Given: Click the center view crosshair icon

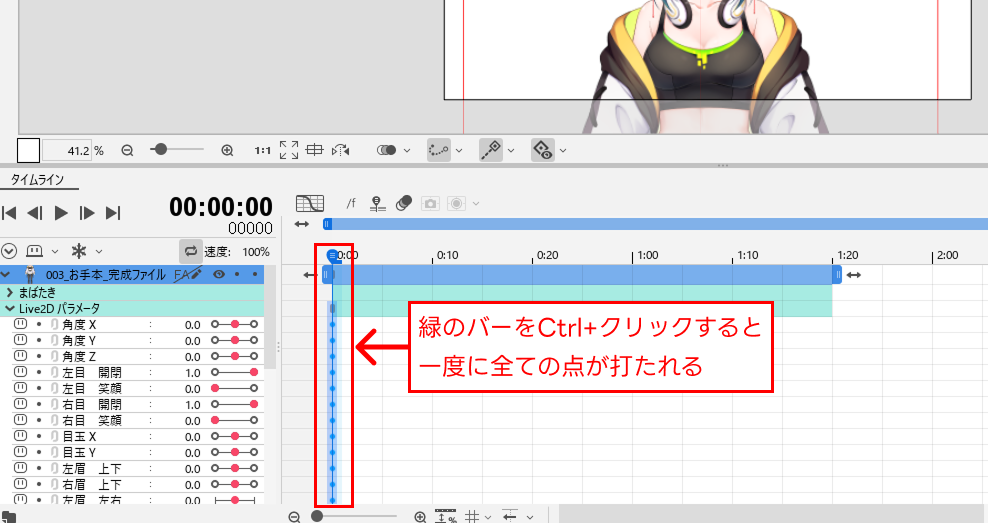Looking at the screenshot, I should coord(314,150).
